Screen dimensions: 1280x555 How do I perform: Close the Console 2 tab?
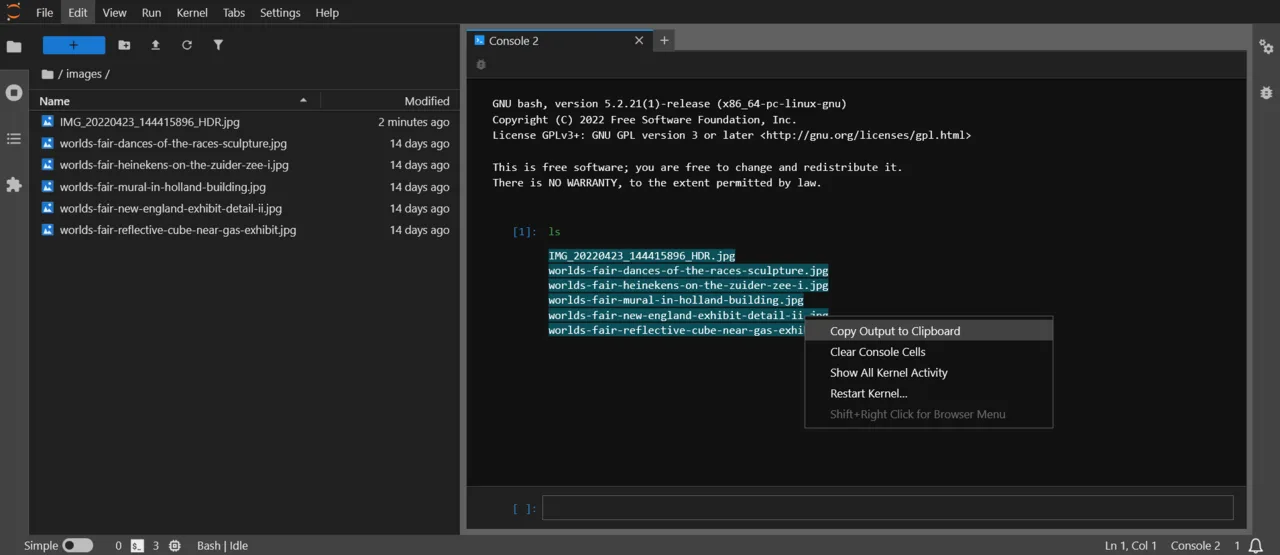pyautogui.click(x=640, y=41)
